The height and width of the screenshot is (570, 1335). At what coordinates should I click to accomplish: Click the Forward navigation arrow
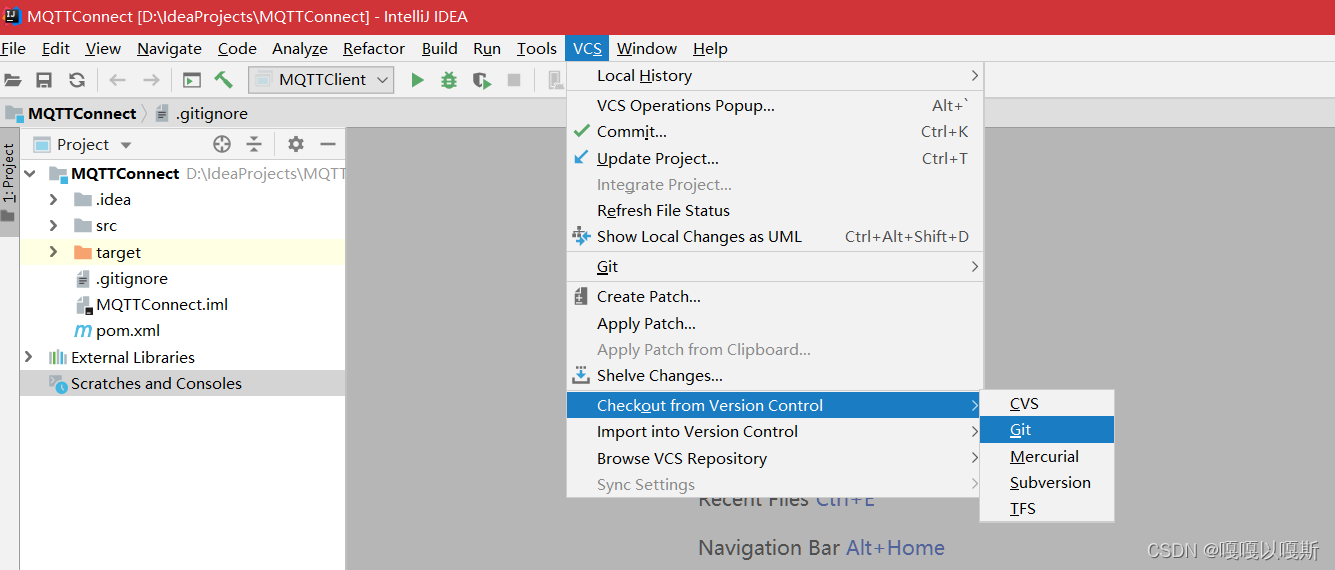[x=151, y=80]
